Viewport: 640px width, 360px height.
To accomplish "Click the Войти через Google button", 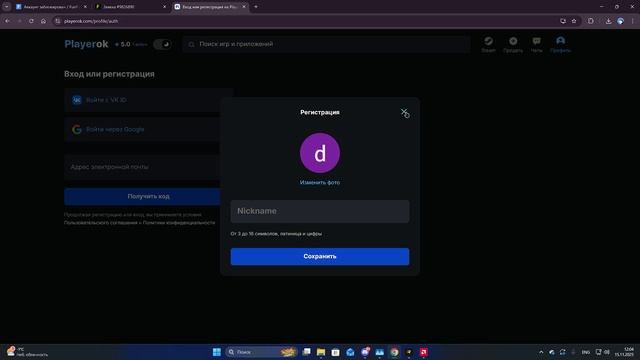I will 148,129.
